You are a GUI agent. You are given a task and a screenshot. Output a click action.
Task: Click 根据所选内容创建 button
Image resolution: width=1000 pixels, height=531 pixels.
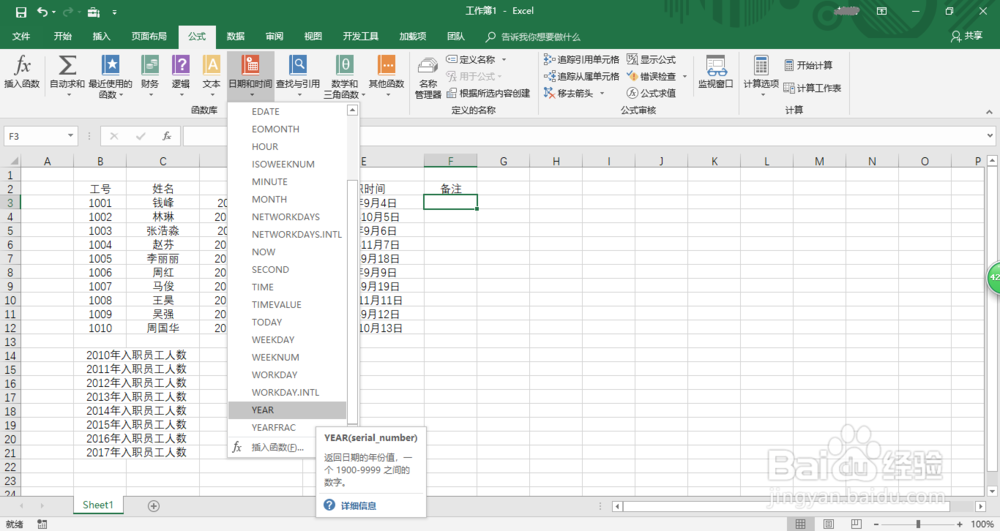point(489,93)
